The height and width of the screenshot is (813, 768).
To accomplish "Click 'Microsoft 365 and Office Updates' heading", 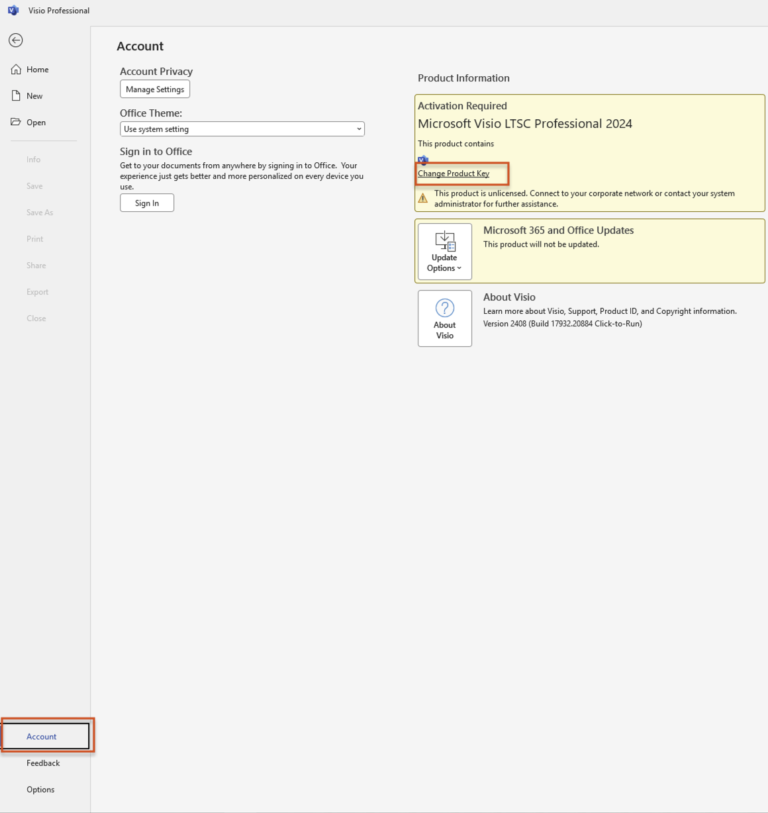I will coord(558,230).
